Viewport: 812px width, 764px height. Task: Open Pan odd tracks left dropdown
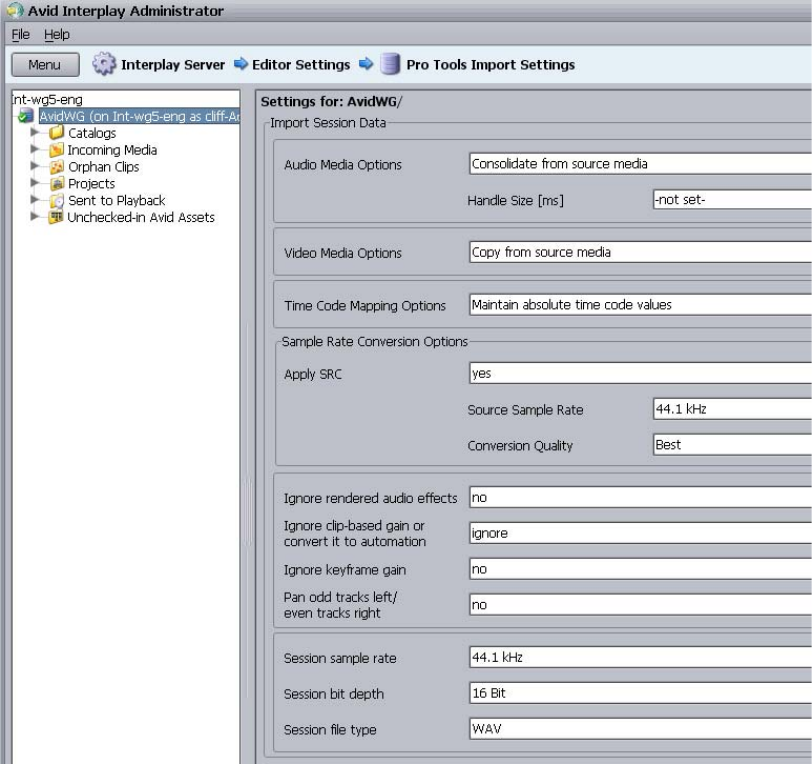(640, 605)
